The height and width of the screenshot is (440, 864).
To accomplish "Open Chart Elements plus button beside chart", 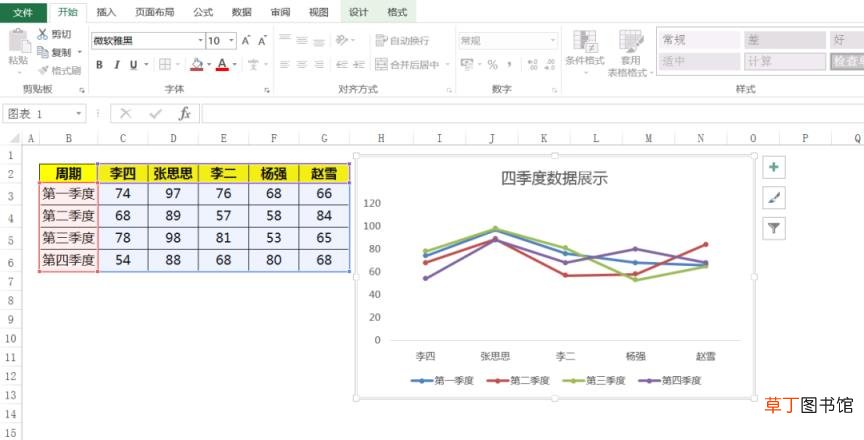I will pos(774,167).
